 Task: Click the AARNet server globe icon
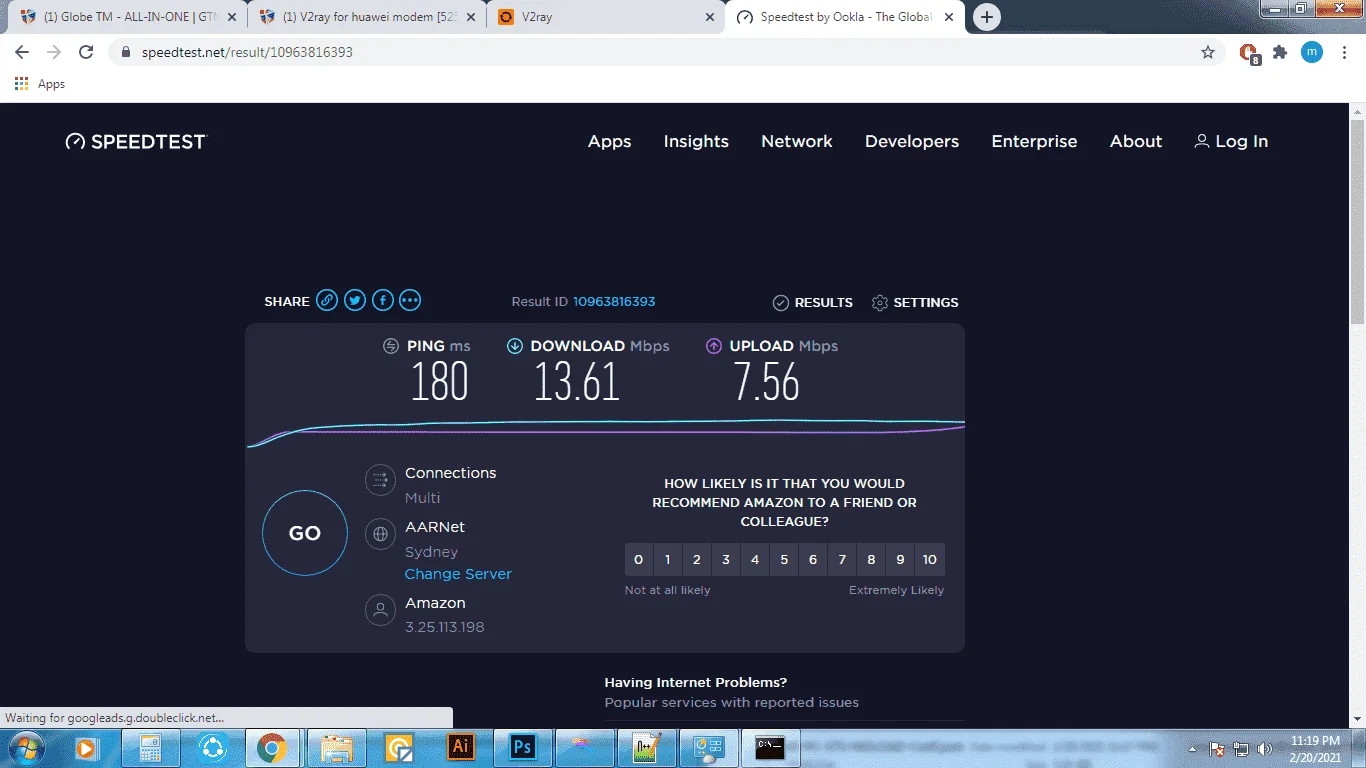380,534
